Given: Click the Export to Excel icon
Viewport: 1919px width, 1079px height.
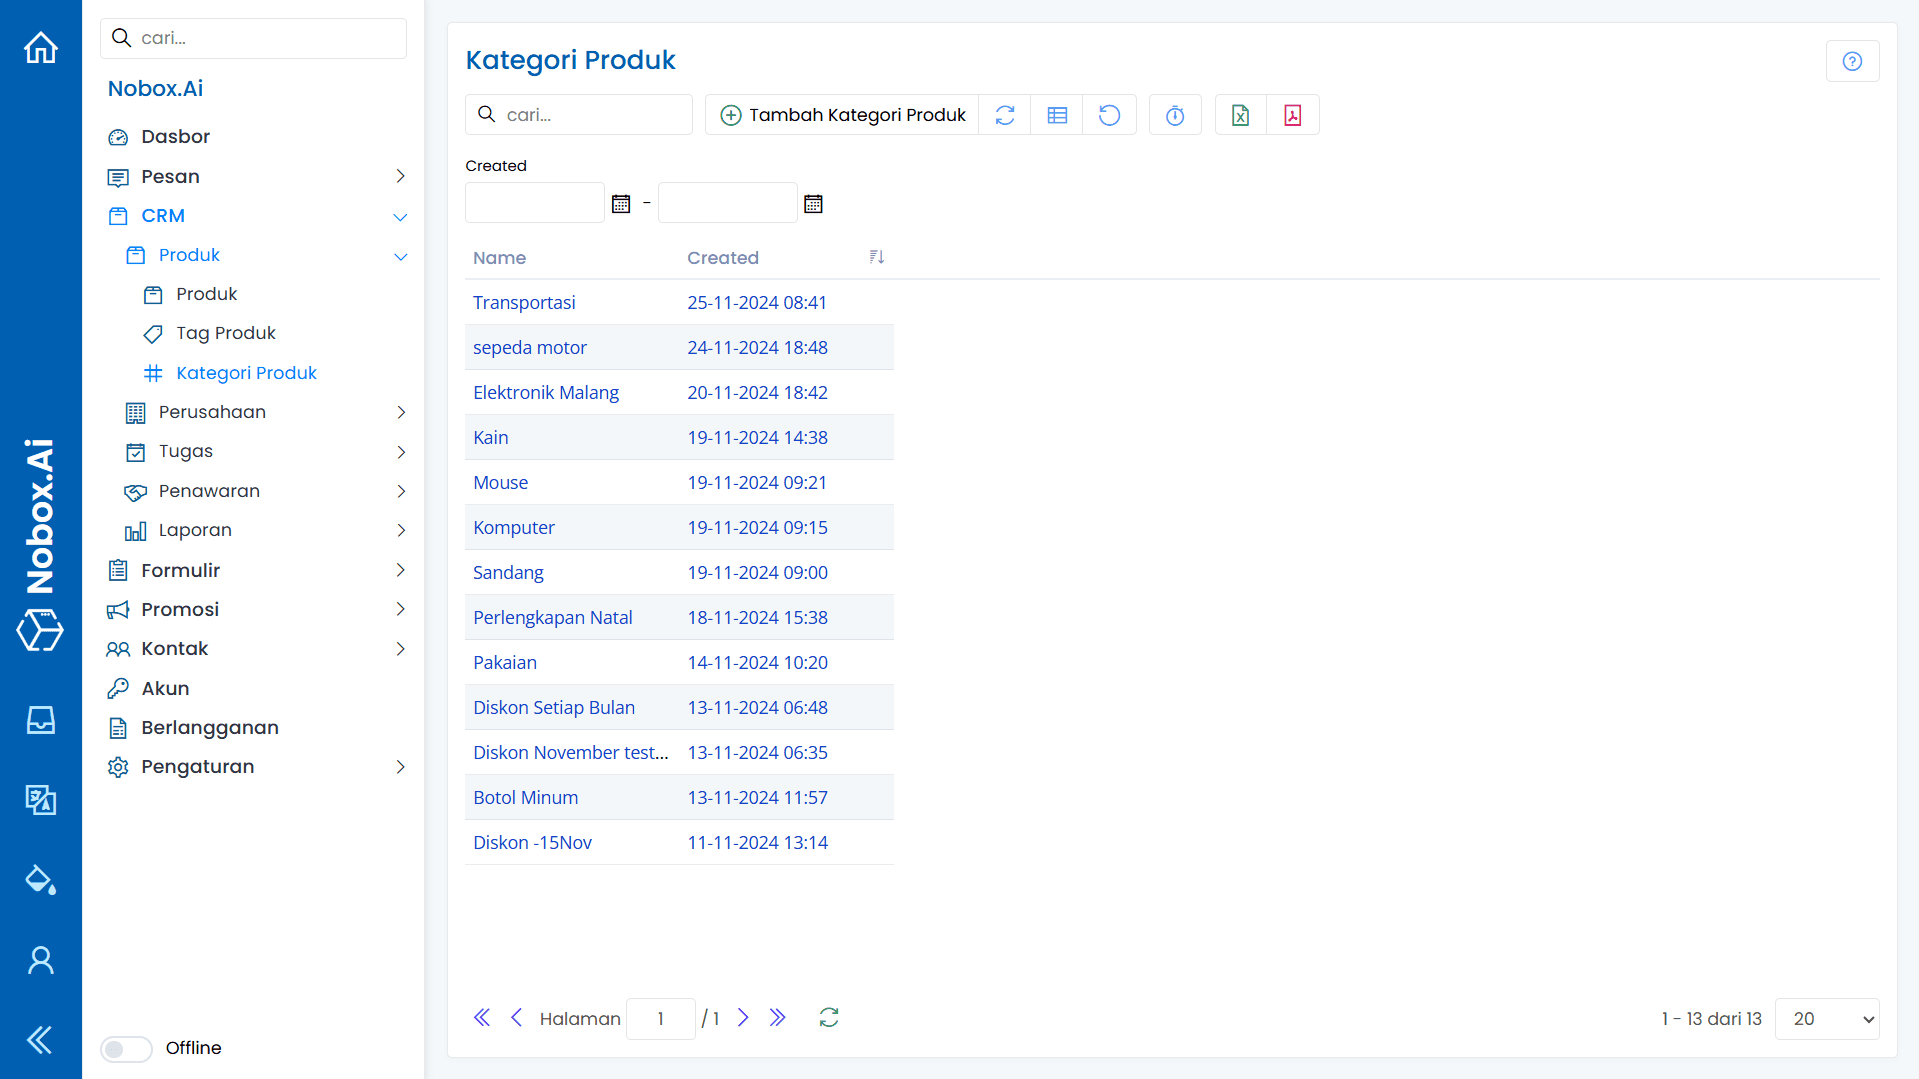Looking at the screenshot, I should click(1240, 115).
